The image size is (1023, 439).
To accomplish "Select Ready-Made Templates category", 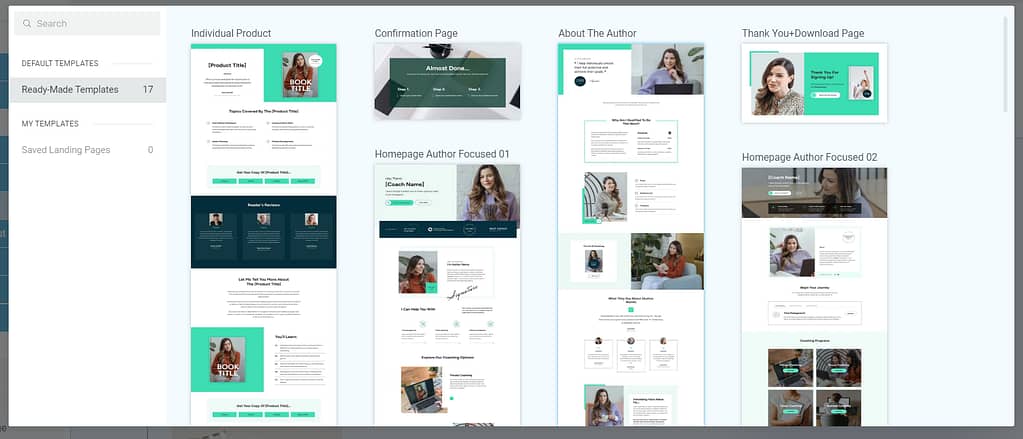I will coord(88,90).
